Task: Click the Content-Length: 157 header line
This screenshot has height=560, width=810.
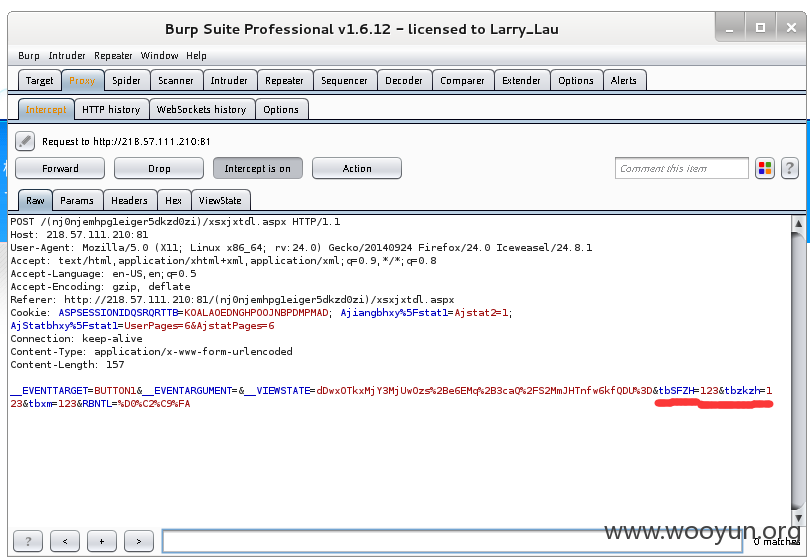Action: (67, 365)
